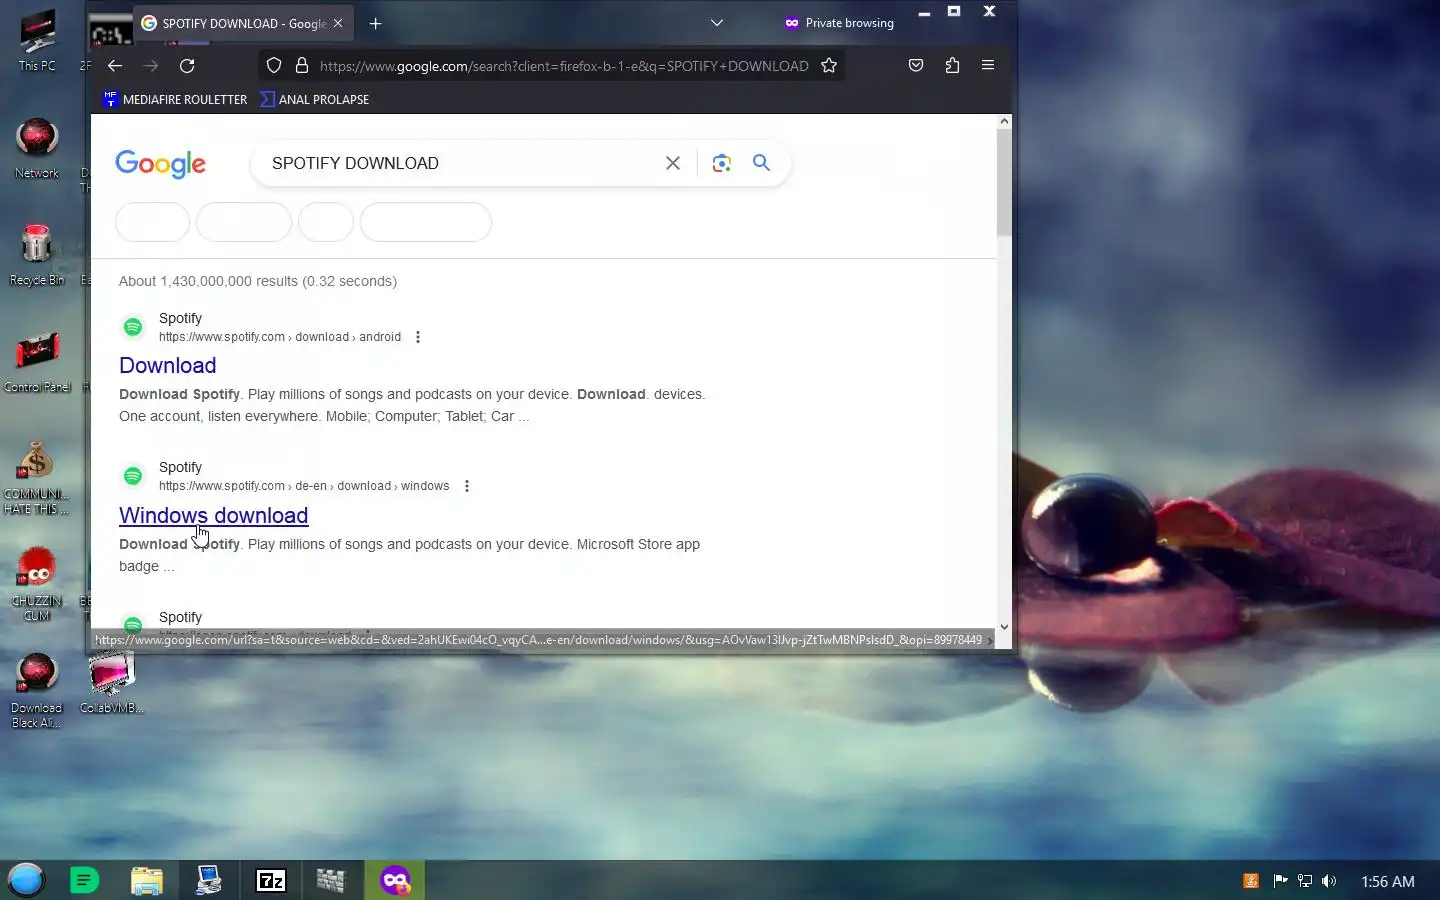Select the This PC desktop icon

[37, 42]
